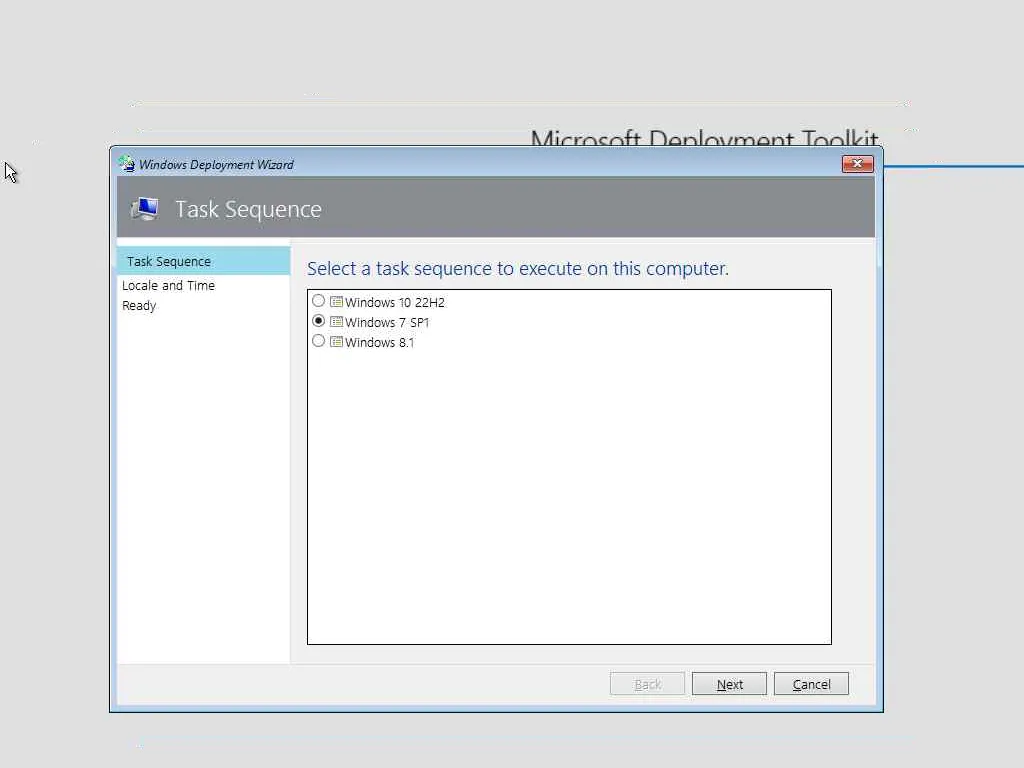Open the Task Sequence step in the sidebar
The width and height of the screenshot is (1024, 768).
[x=203, y=261]
